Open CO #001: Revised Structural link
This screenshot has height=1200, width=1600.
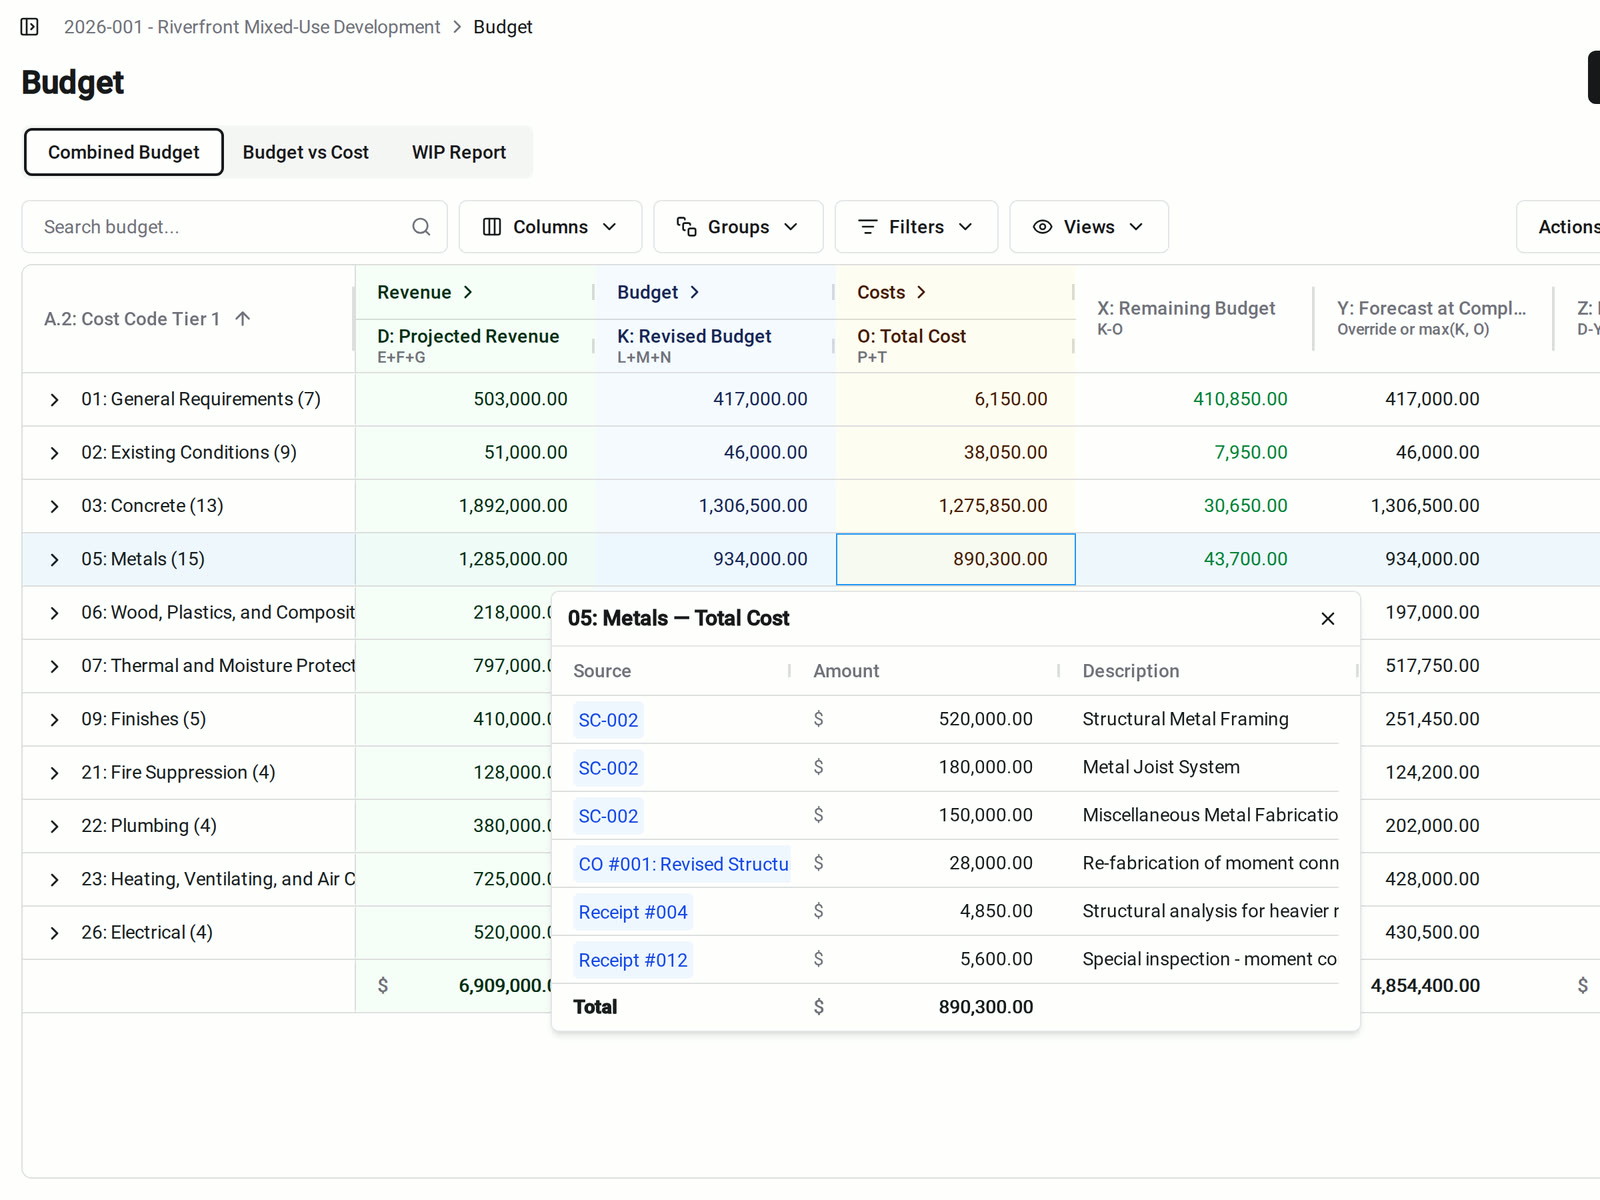(683, 864)
